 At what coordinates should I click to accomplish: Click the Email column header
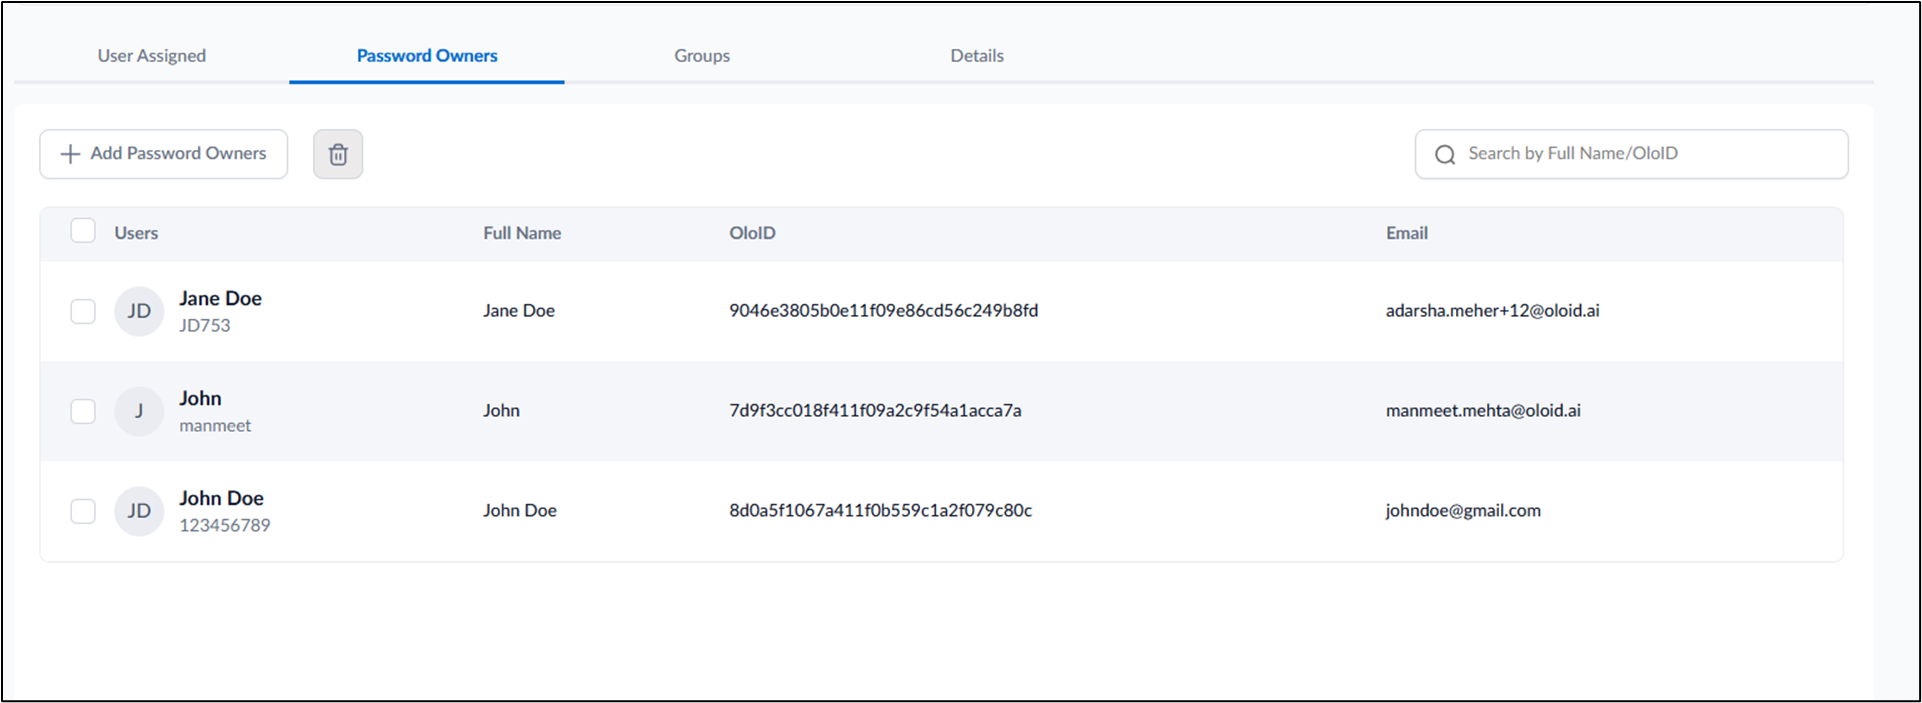click(1407, 233)
